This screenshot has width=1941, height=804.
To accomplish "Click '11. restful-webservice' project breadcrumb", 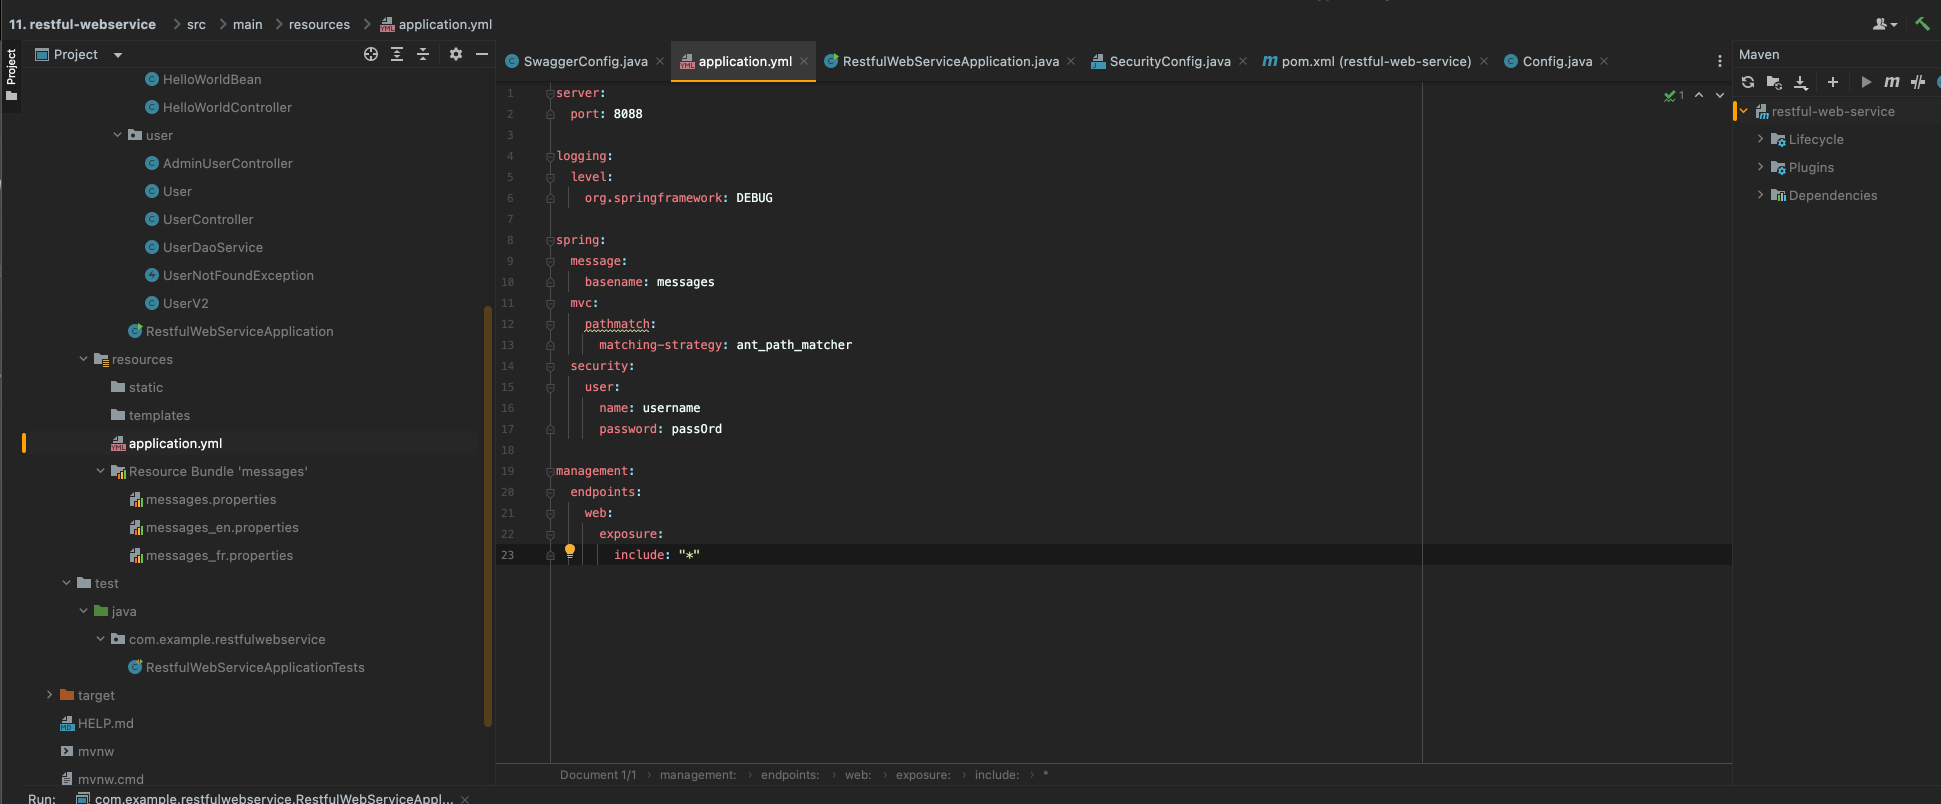I will click(x=83, y=24).
